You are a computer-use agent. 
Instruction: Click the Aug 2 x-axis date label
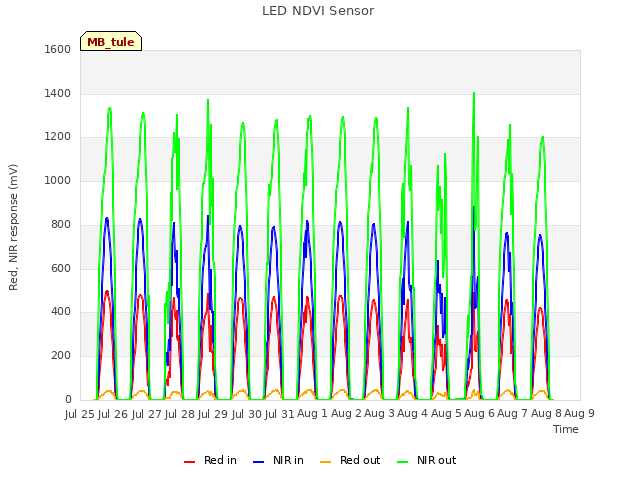[346, 413]
